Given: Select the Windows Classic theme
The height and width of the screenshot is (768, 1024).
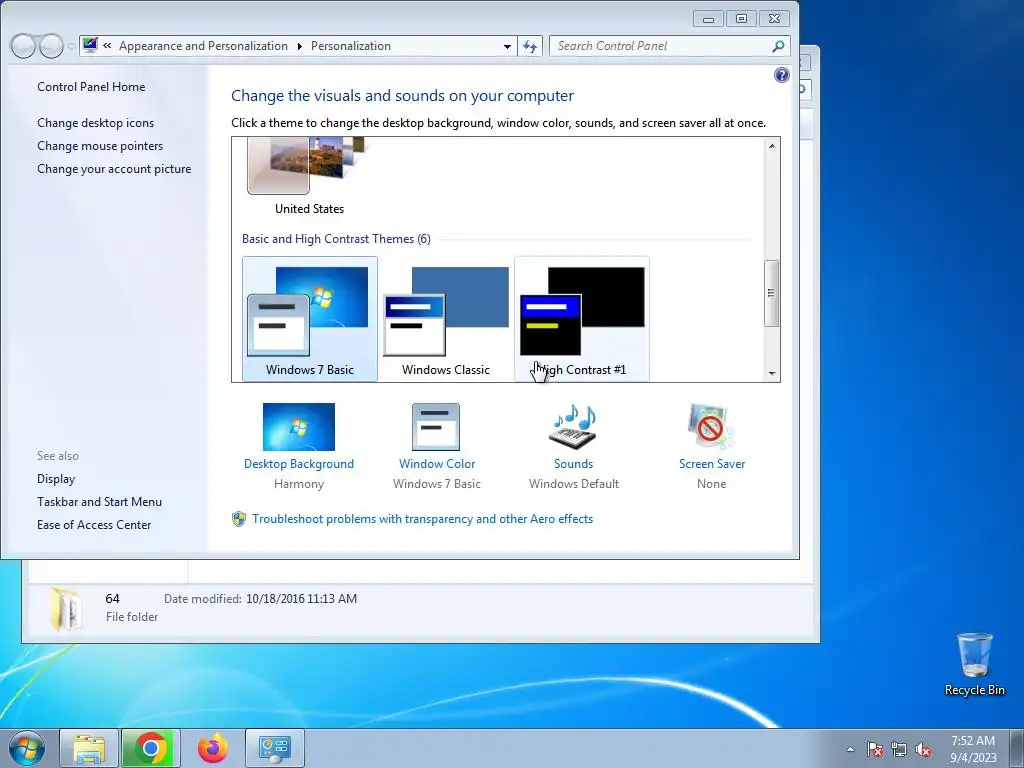Looking at the screenshot, I should click(445, 319).
